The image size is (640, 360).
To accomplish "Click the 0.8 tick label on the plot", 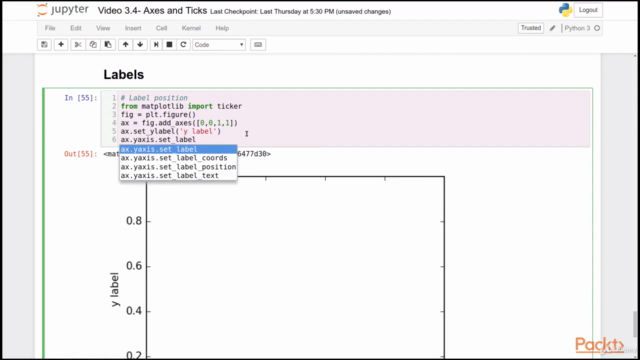I will [134, 221].
